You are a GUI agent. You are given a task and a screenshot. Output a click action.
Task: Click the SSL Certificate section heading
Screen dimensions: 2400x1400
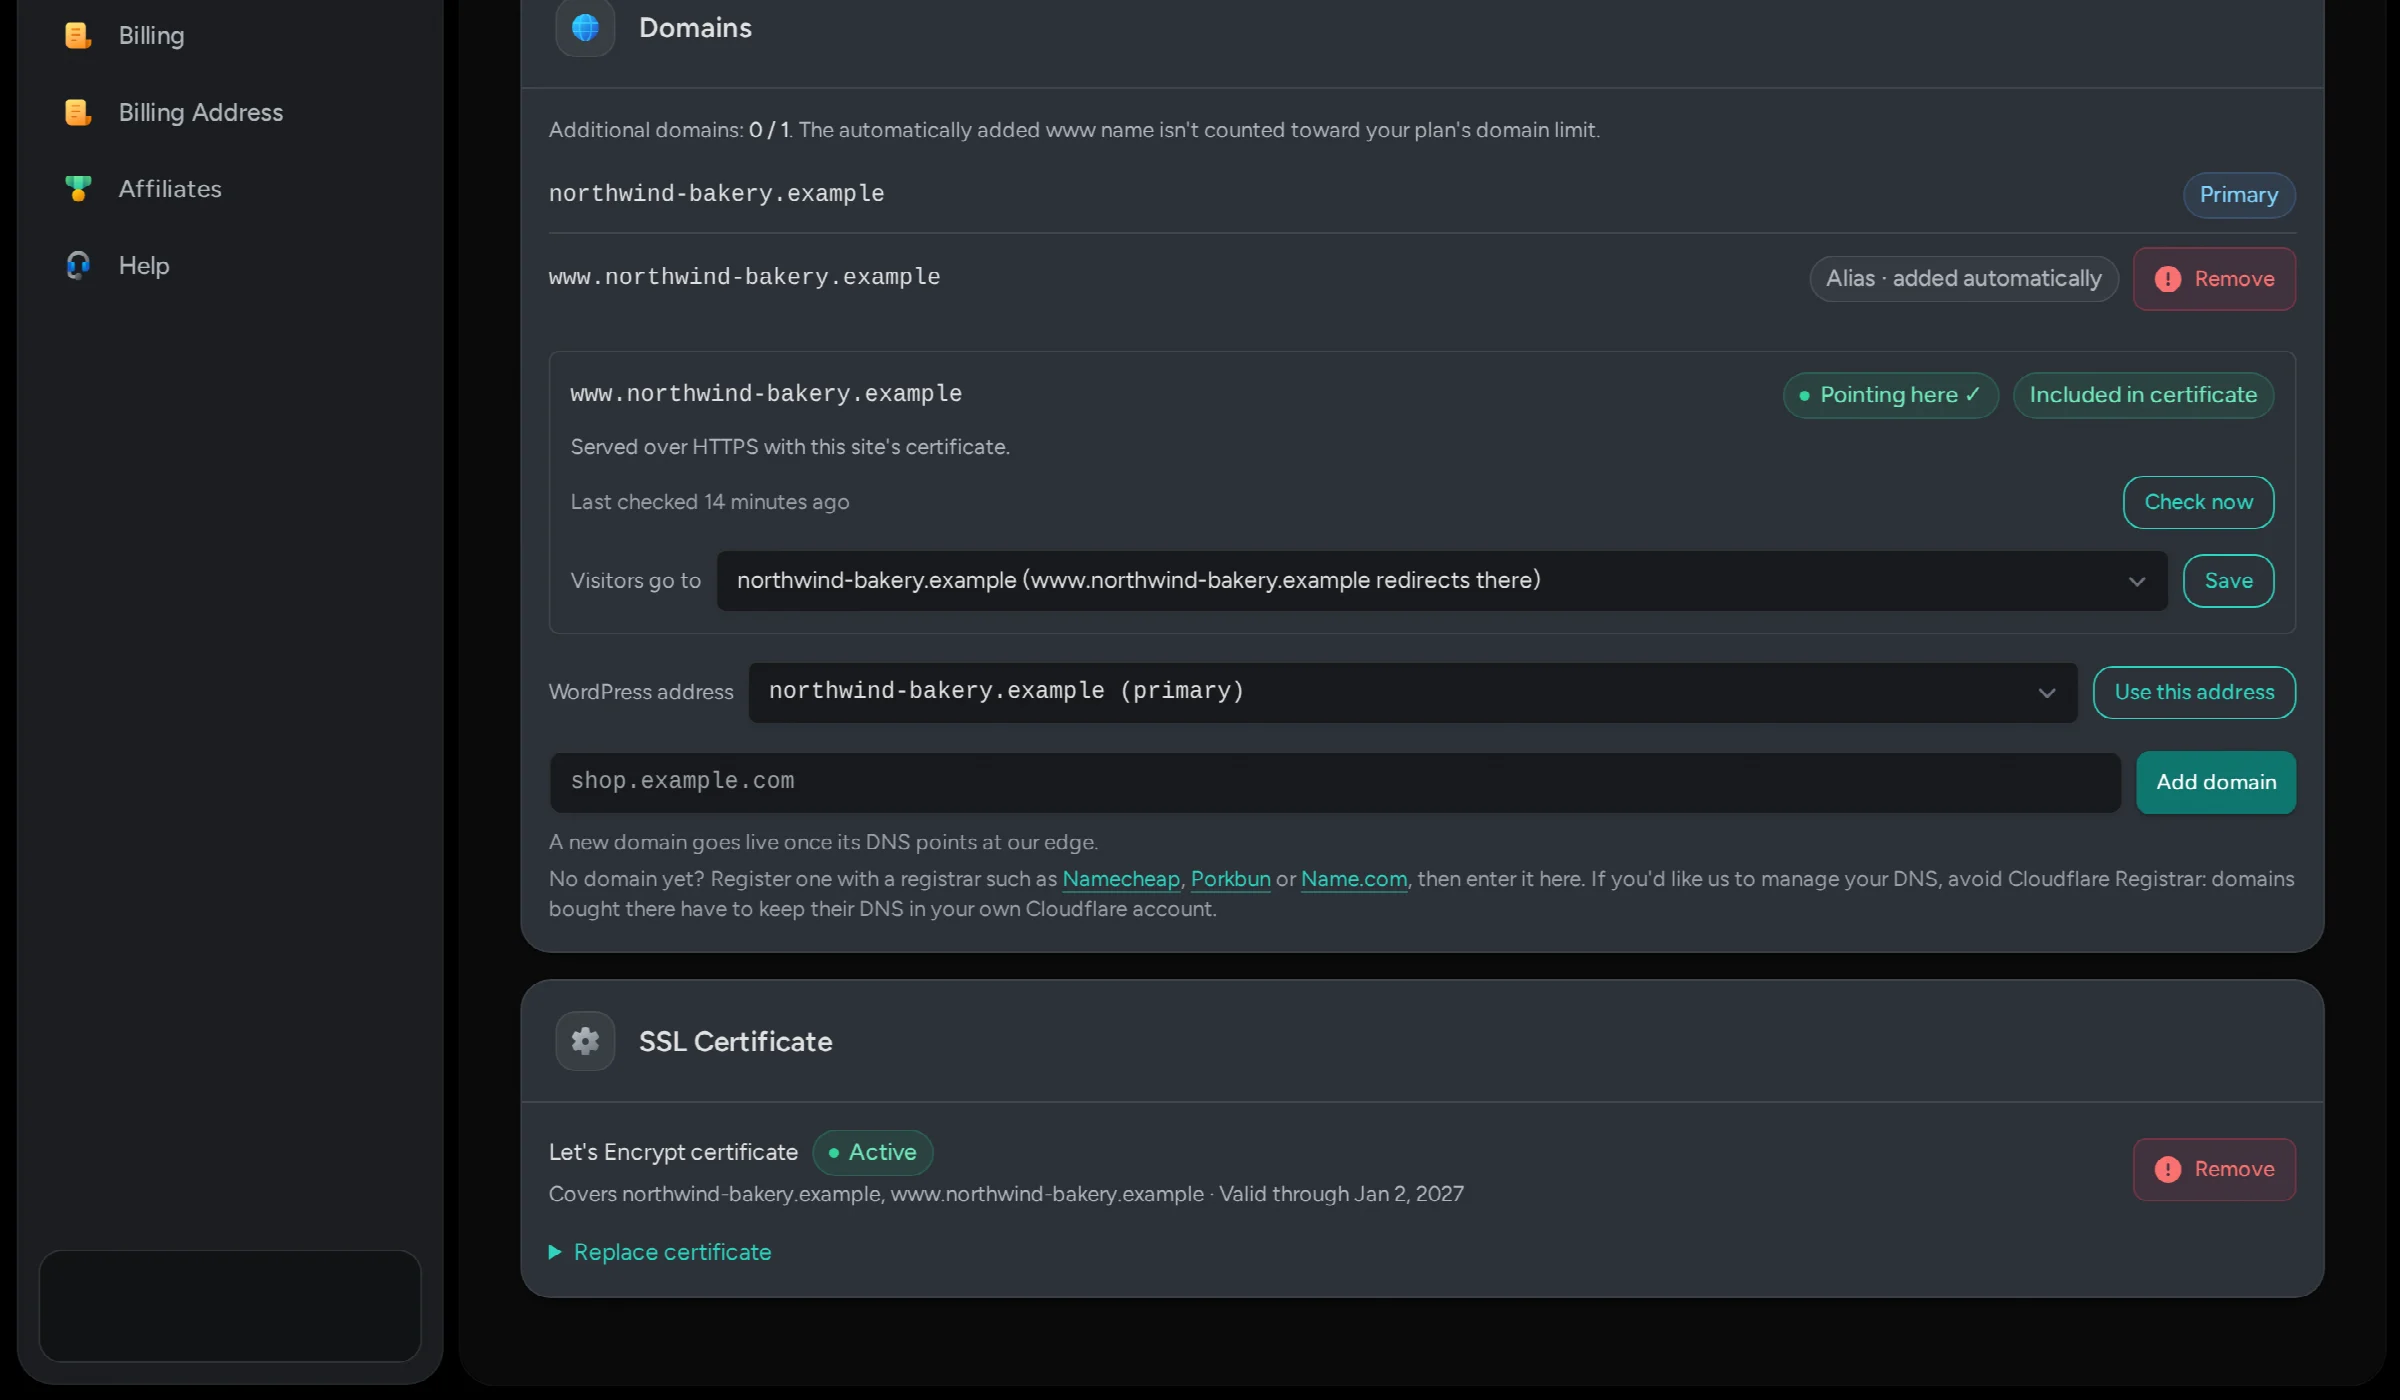[735, 1041]
